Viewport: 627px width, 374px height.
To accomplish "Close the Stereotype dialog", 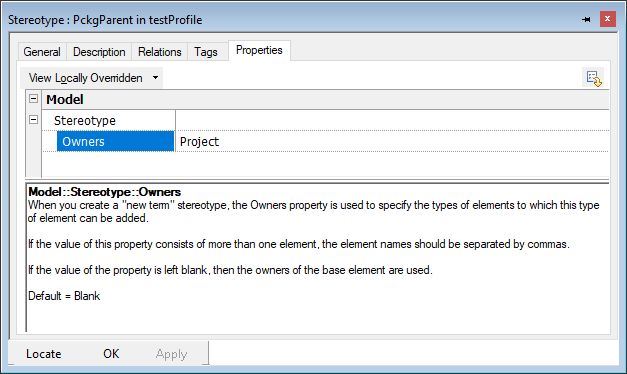I will tap(607, 19).
